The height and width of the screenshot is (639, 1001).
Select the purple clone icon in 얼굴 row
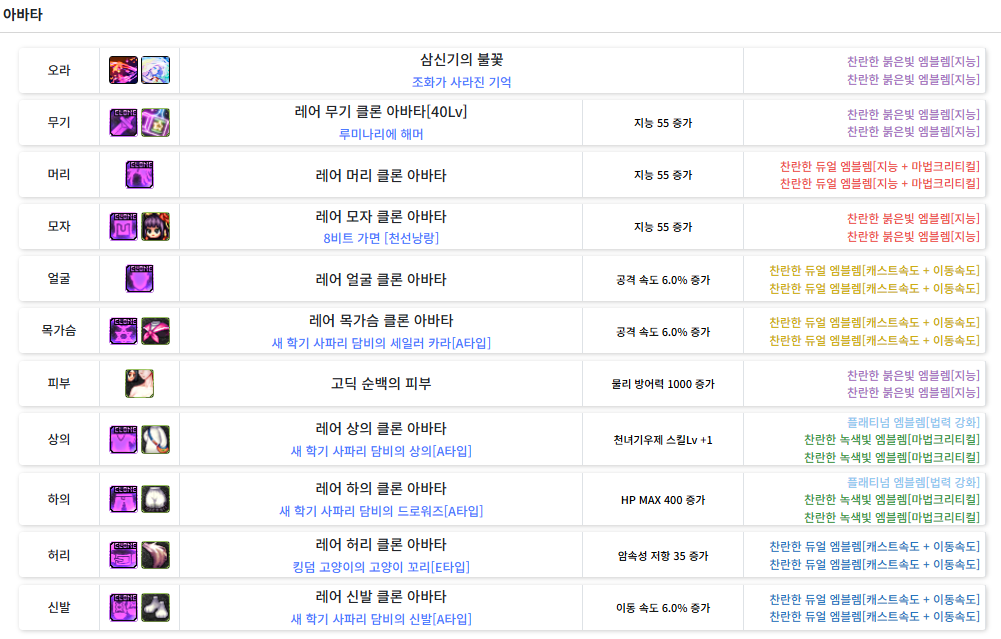139,279
